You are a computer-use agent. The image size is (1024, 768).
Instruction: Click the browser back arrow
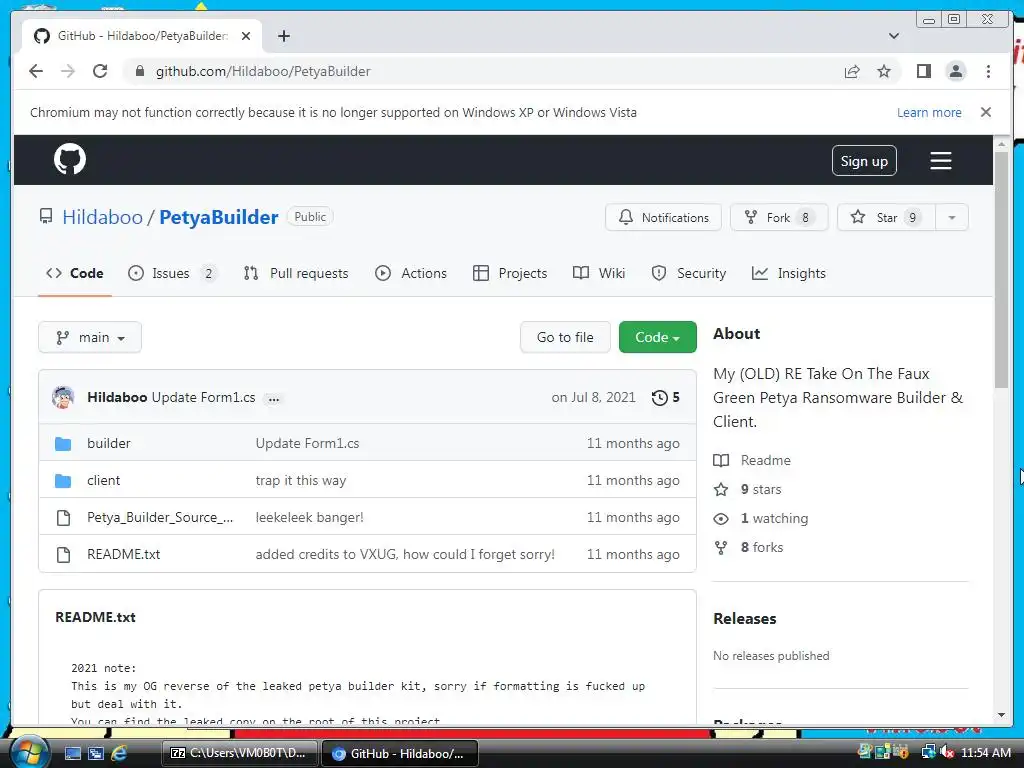[x=36, y=71]
